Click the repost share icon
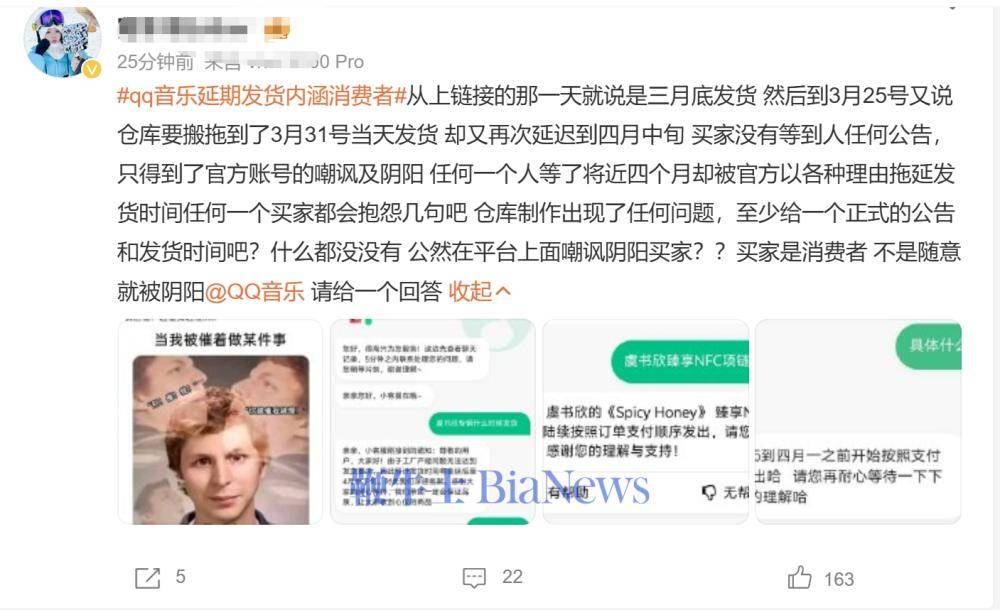 pyautogui.click(x=148, y=578)
